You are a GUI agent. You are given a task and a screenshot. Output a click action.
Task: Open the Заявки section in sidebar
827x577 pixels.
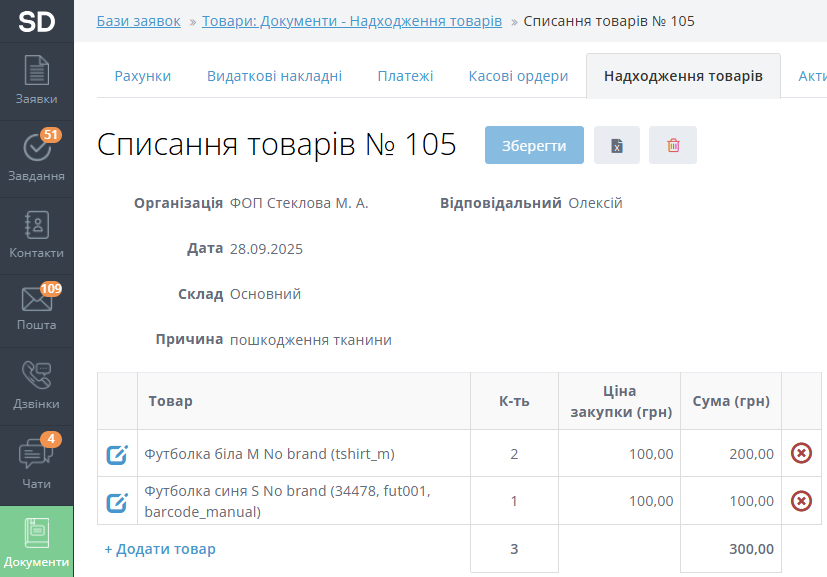point(36,81)
